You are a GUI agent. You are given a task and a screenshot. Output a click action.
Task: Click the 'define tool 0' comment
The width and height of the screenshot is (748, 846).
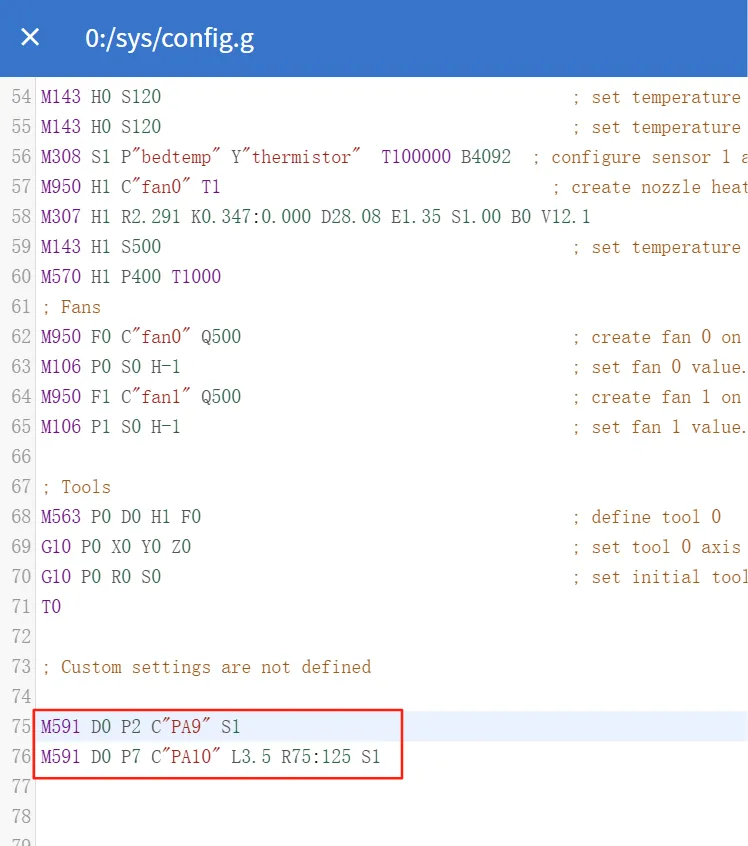pos(655,517)
